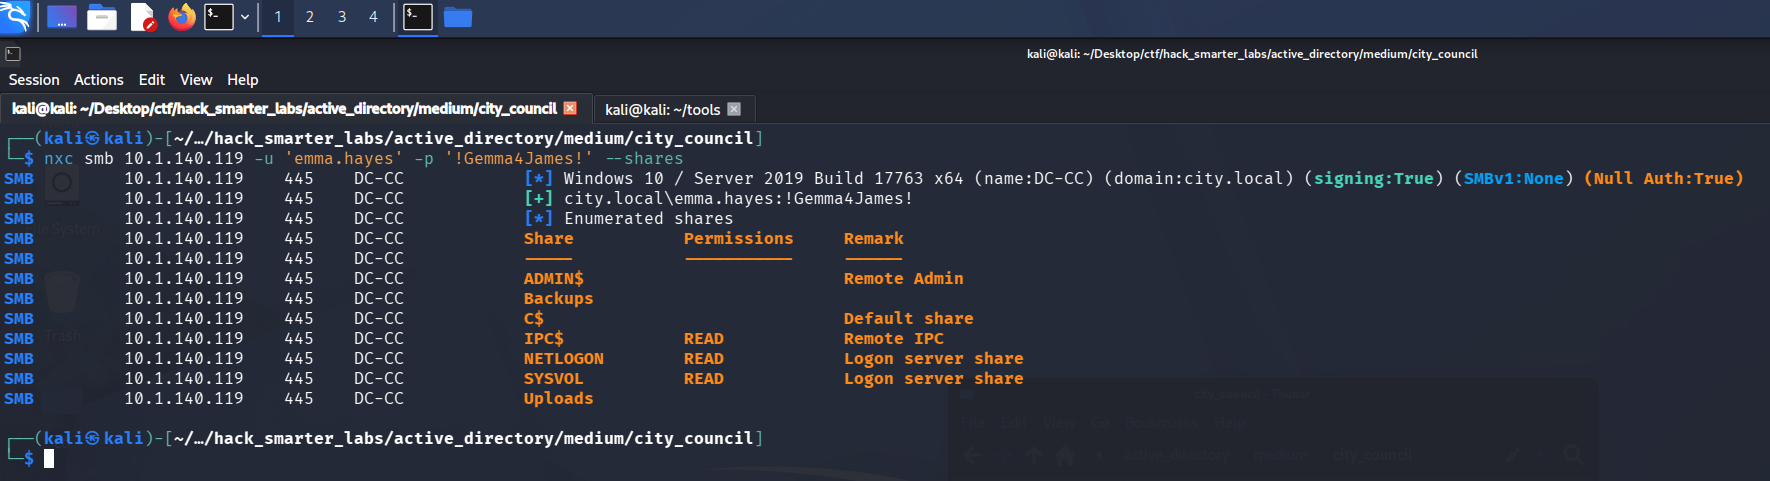This screenshot has height=481, width=1770.
Task: Open the Actions menu
Action: (x=99, y=80)
